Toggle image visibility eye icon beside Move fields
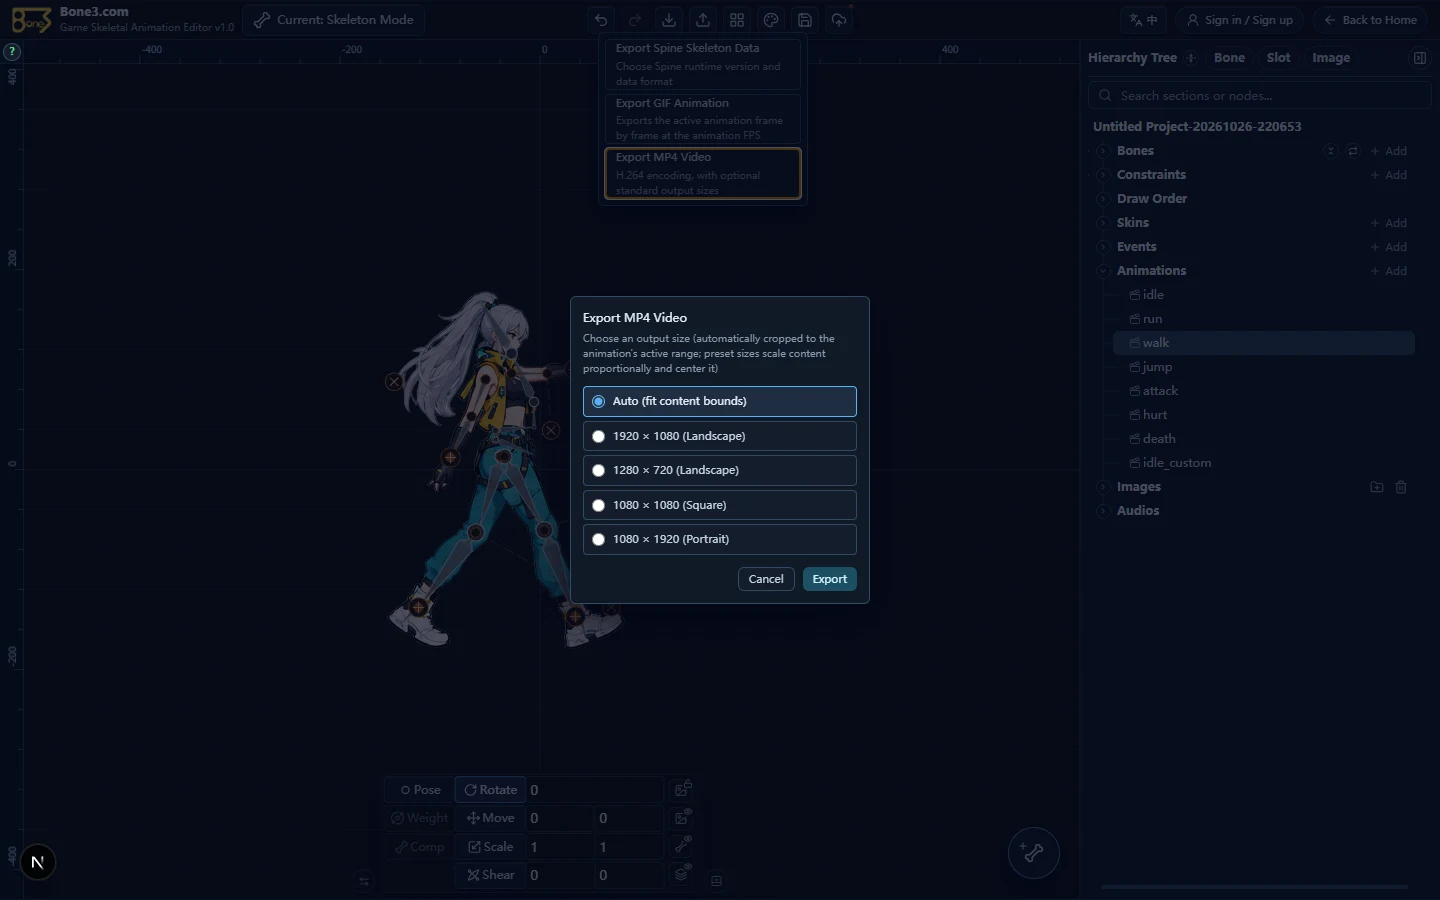Image resolution: width=1440 pixels, height=900 pixels. (x=683, y=818)
